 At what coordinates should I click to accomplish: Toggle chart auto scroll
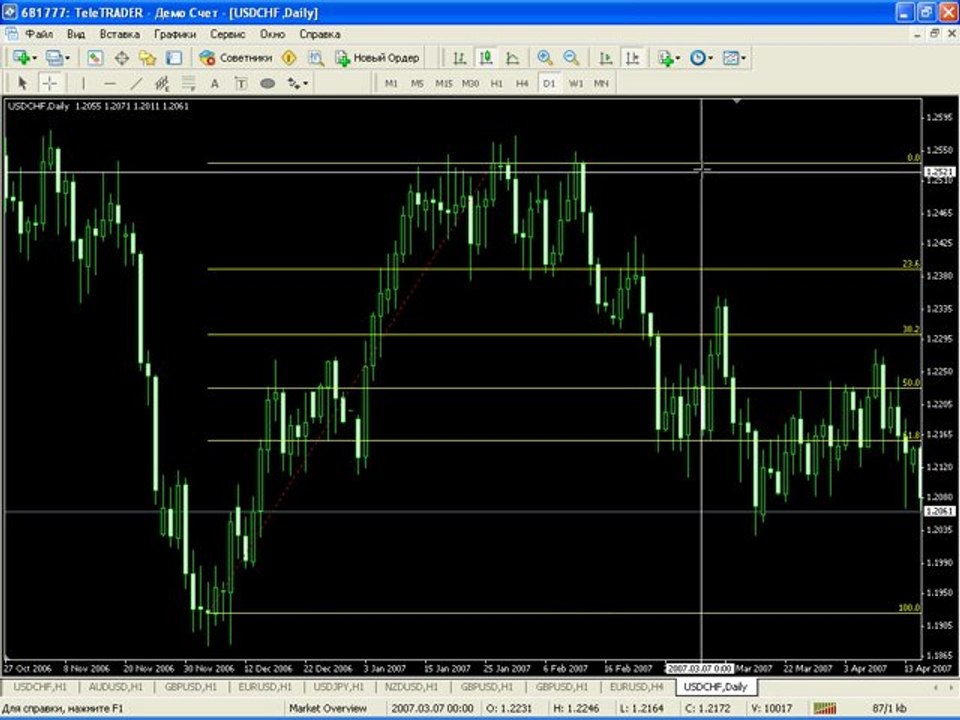coord(606,58)
